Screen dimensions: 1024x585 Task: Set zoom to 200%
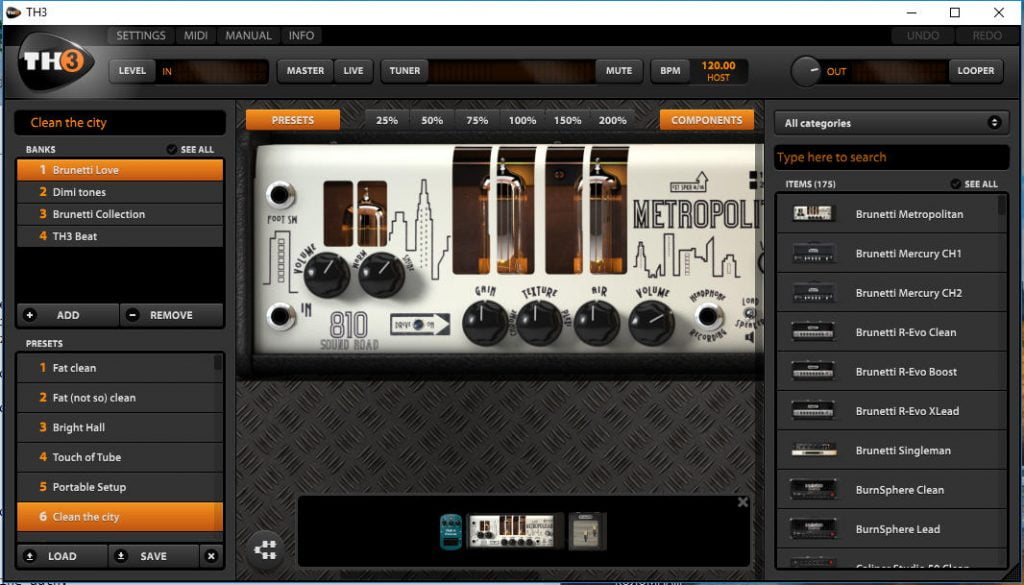(613, 120)
